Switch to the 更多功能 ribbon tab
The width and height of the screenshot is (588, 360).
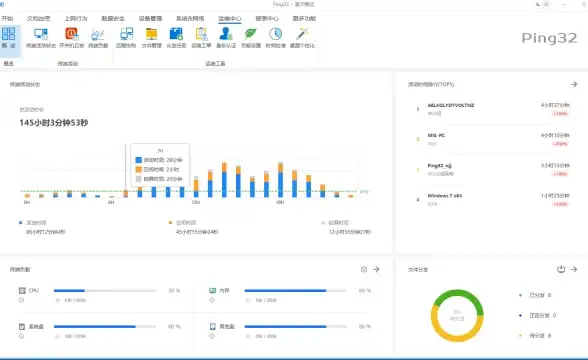(304, 18)
